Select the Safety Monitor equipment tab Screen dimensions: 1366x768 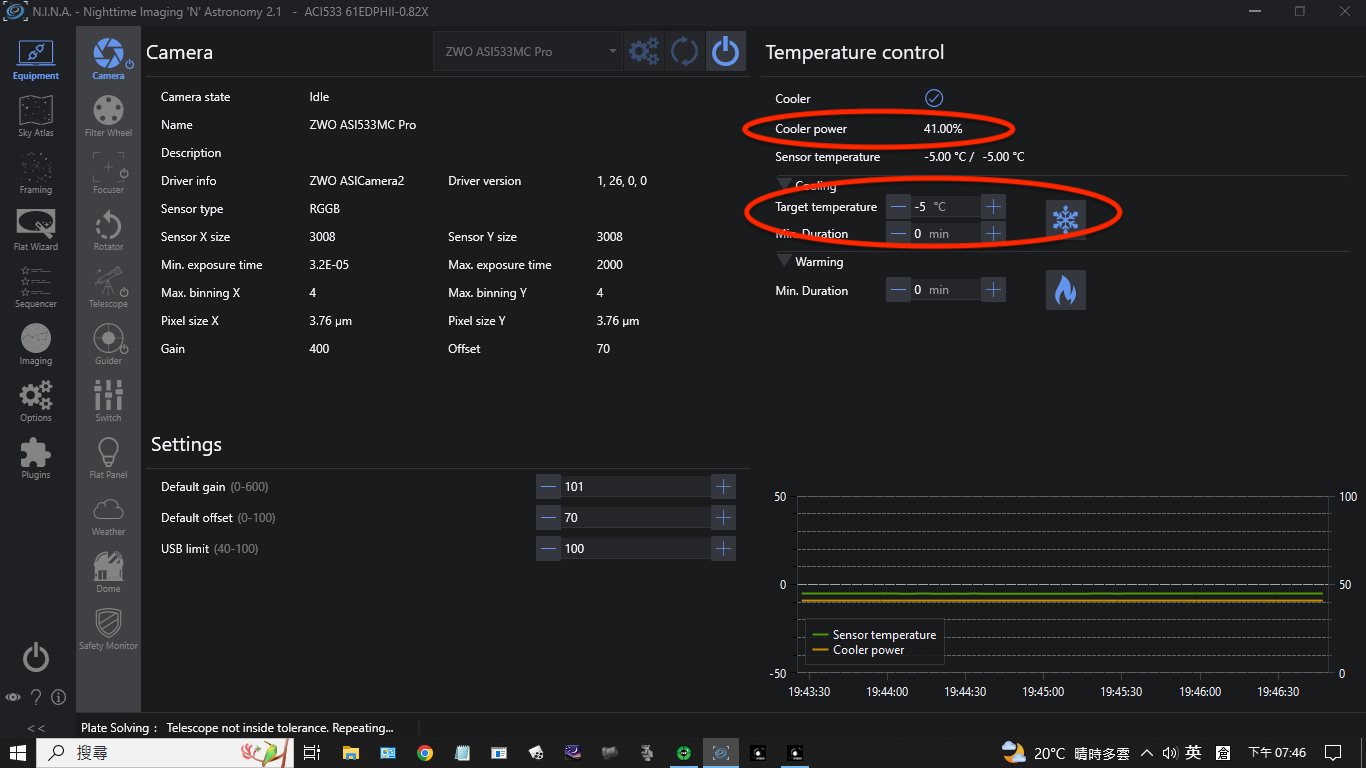(108, 629)
